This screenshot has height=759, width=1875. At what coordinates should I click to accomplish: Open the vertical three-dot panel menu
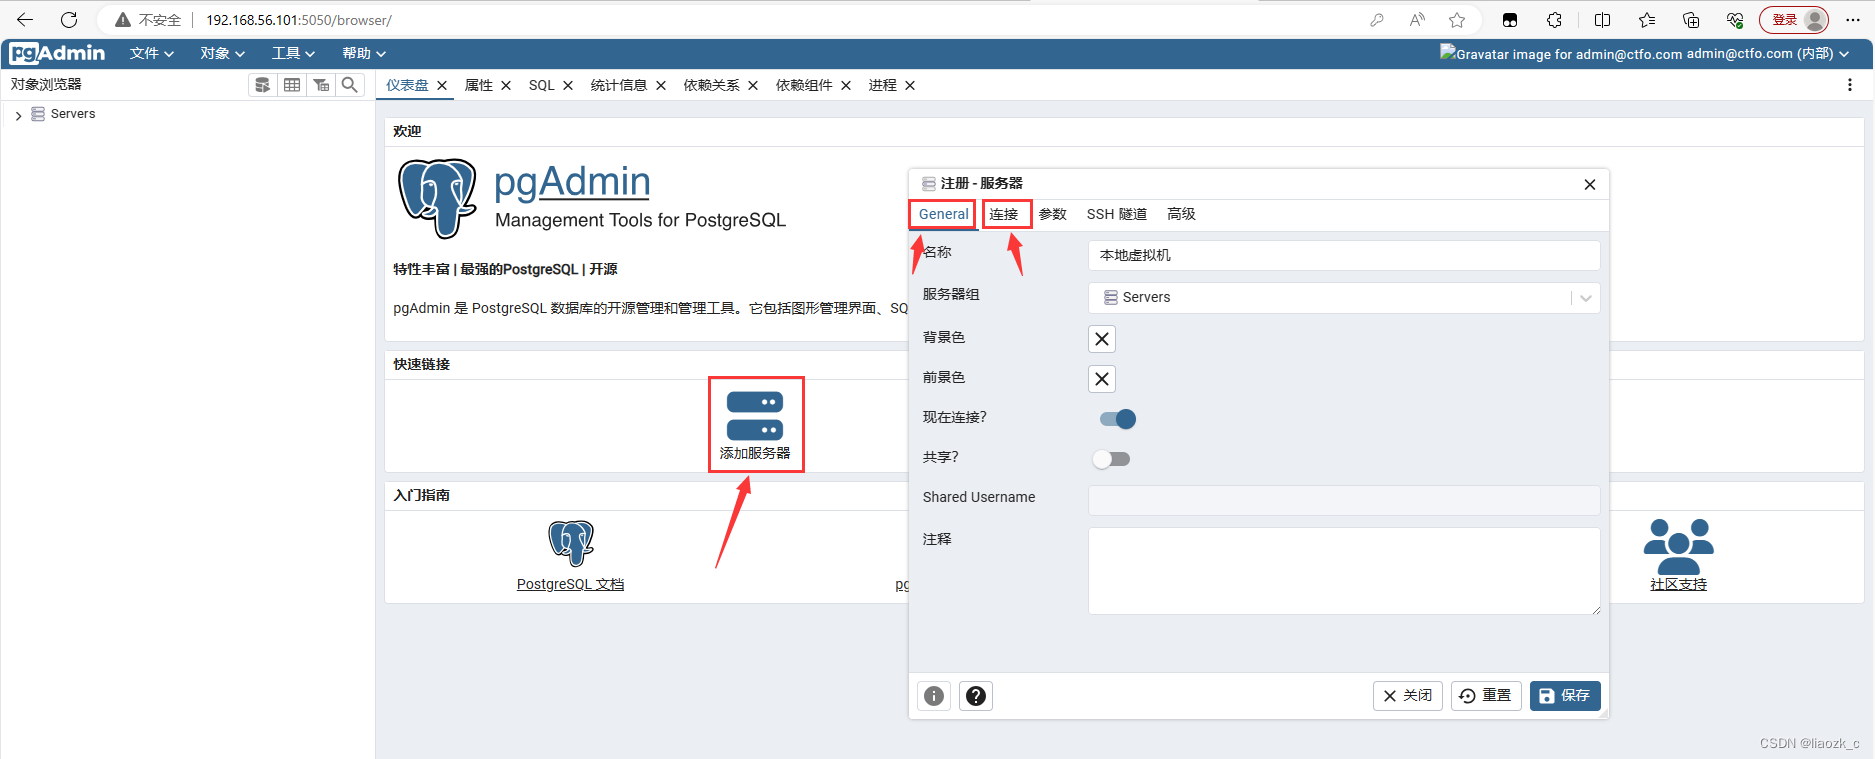point(1849,86)
